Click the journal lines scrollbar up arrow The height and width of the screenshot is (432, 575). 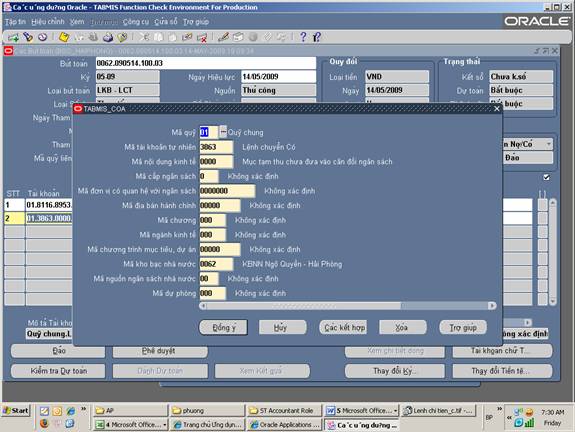coord(553,202)
